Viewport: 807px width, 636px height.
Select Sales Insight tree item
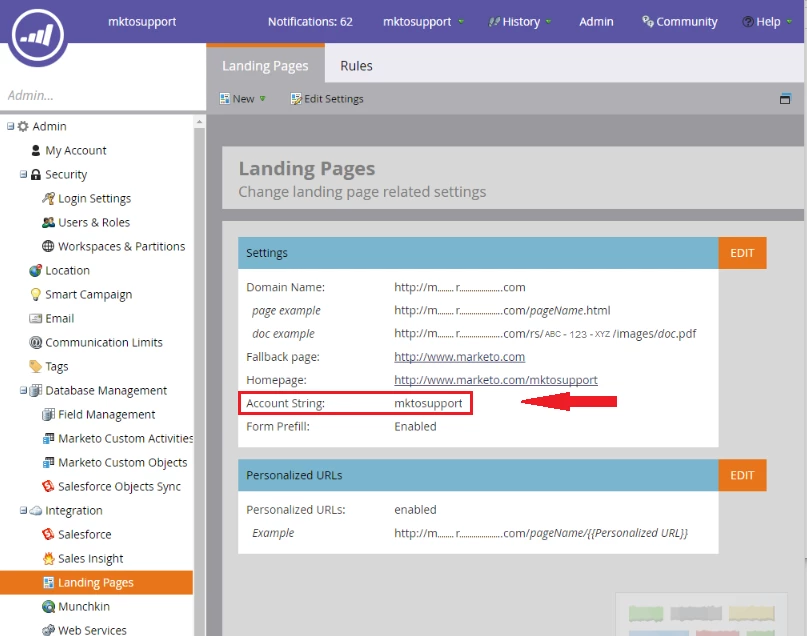coord(91,558)
